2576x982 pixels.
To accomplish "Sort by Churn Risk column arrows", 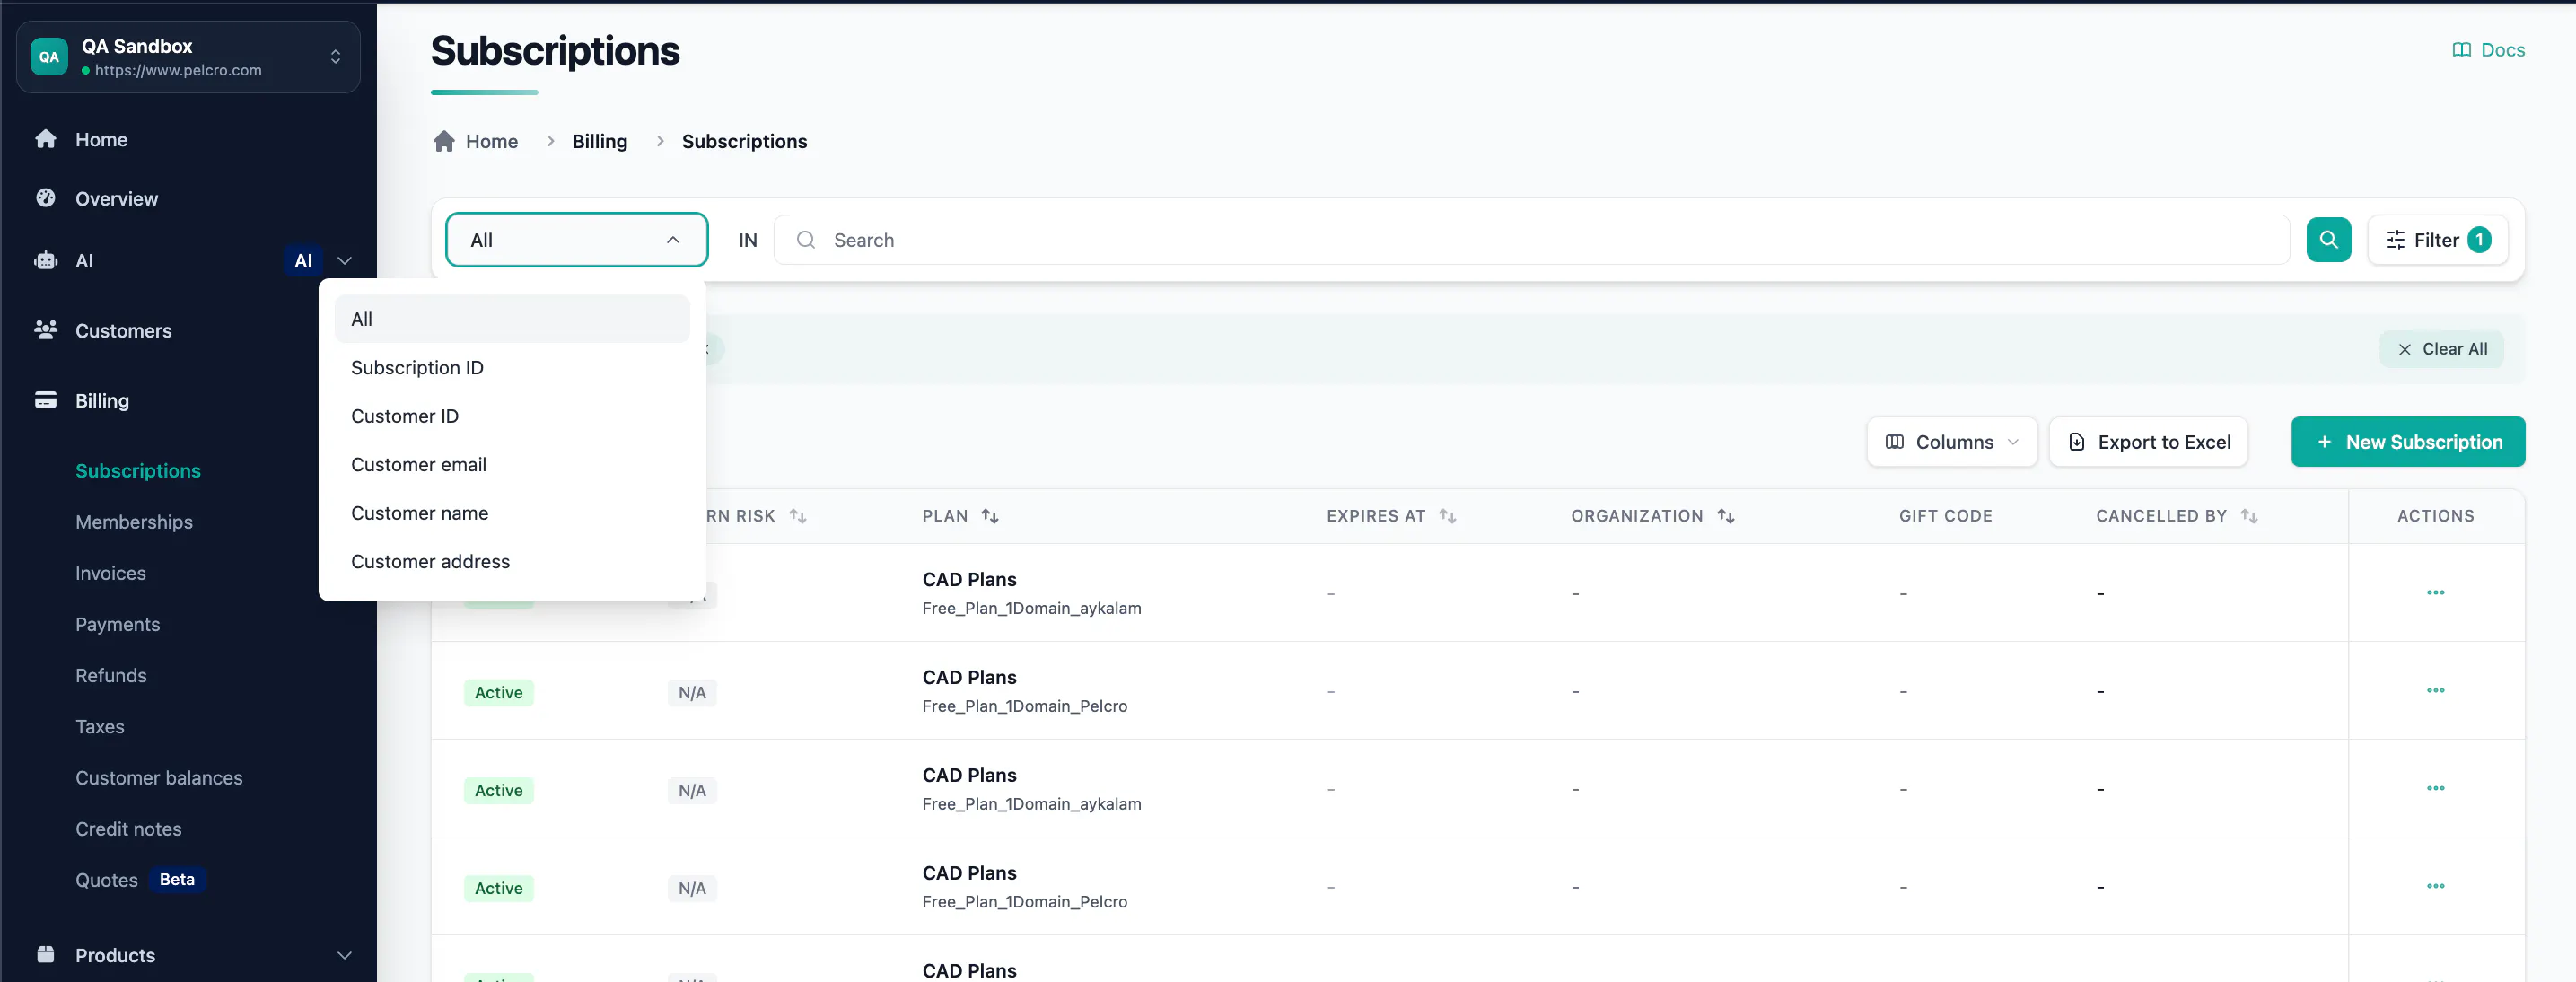I will click(797, 516).
